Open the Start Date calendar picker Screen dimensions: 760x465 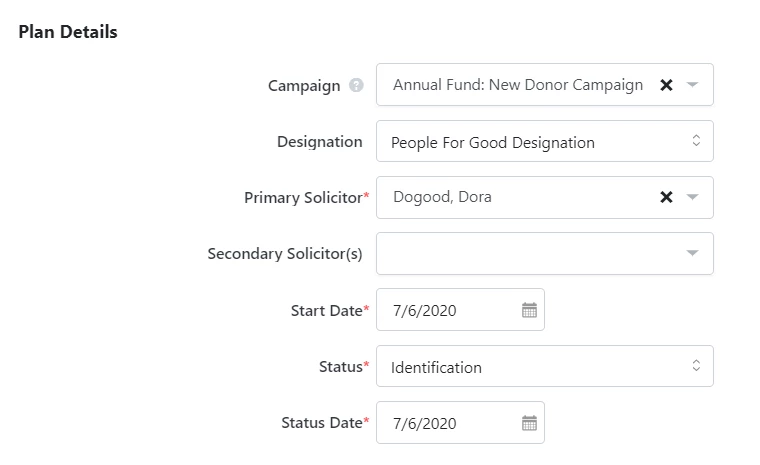click(x=529, y=310)
